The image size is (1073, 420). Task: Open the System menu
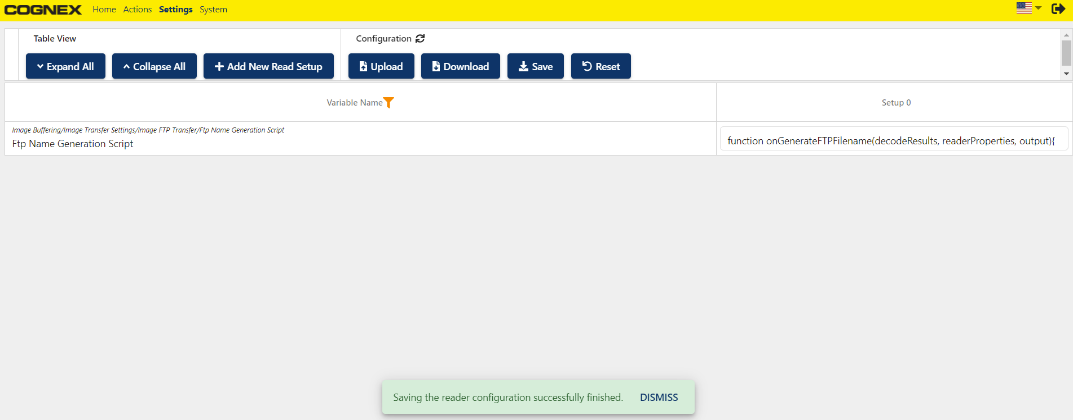[214, 10]
